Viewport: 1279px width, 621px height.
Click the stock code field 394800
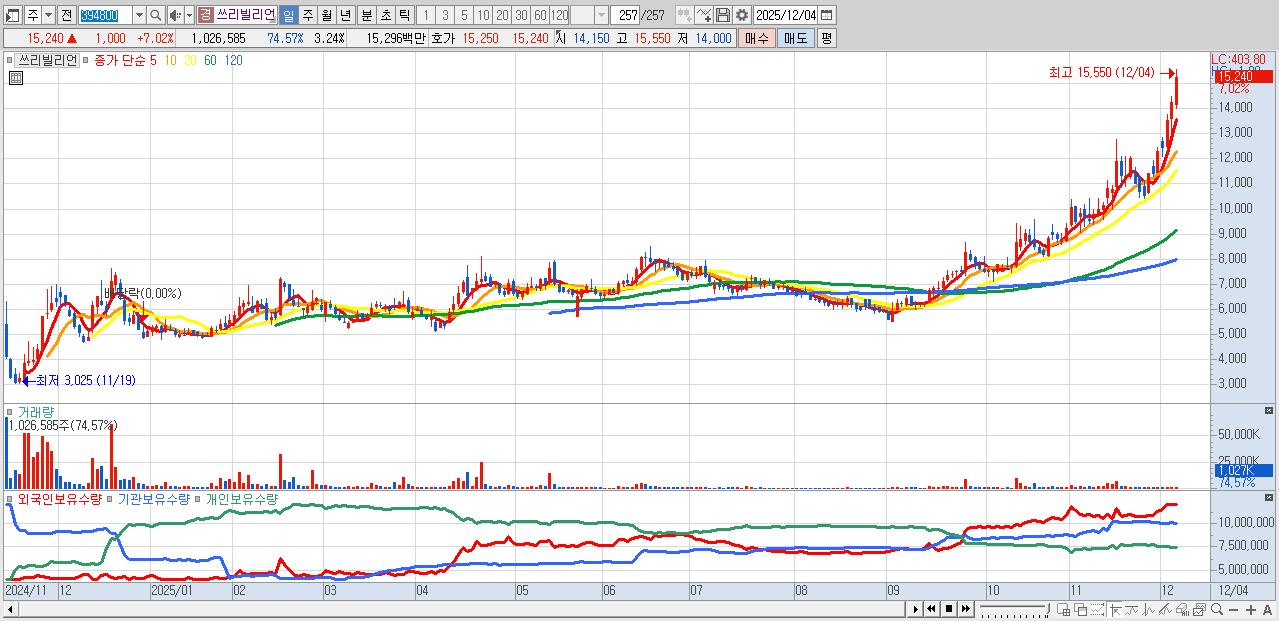click(x=104, y=15)
